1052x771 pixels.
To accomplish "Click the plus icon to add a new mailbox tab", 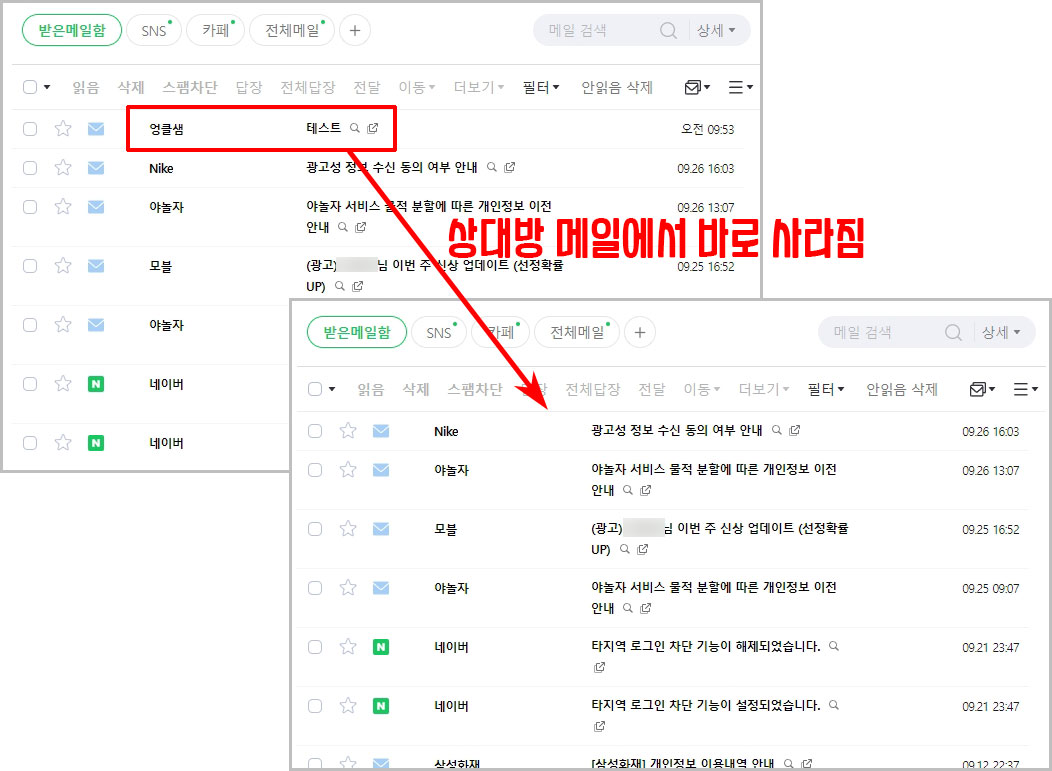I will 355,30.
